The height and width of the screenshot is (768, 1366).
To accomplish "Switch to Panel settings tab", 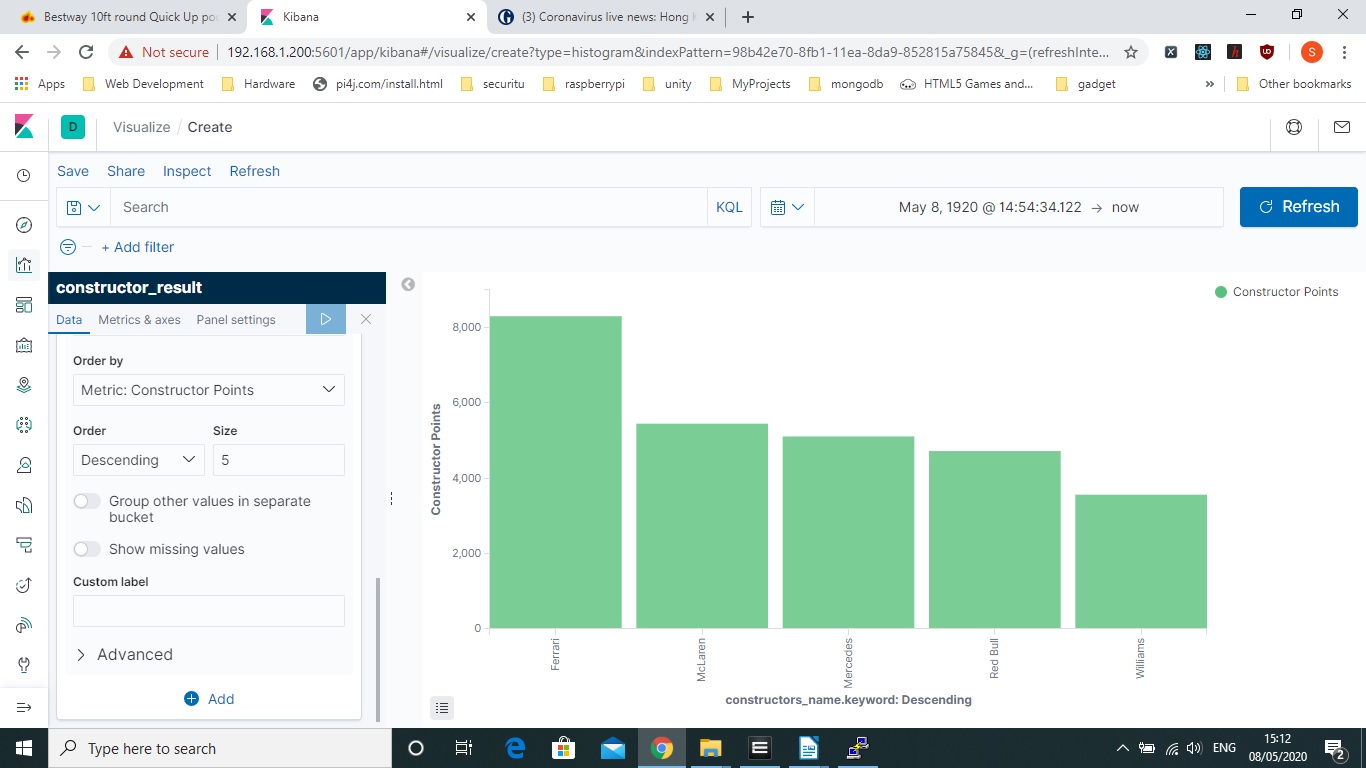I will 236,320.
